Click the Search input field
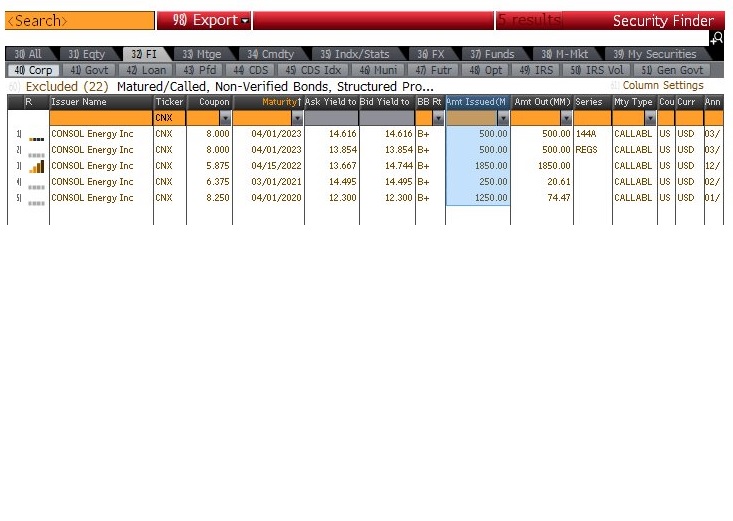Screen dimensions: 733x521 (79, 21)
